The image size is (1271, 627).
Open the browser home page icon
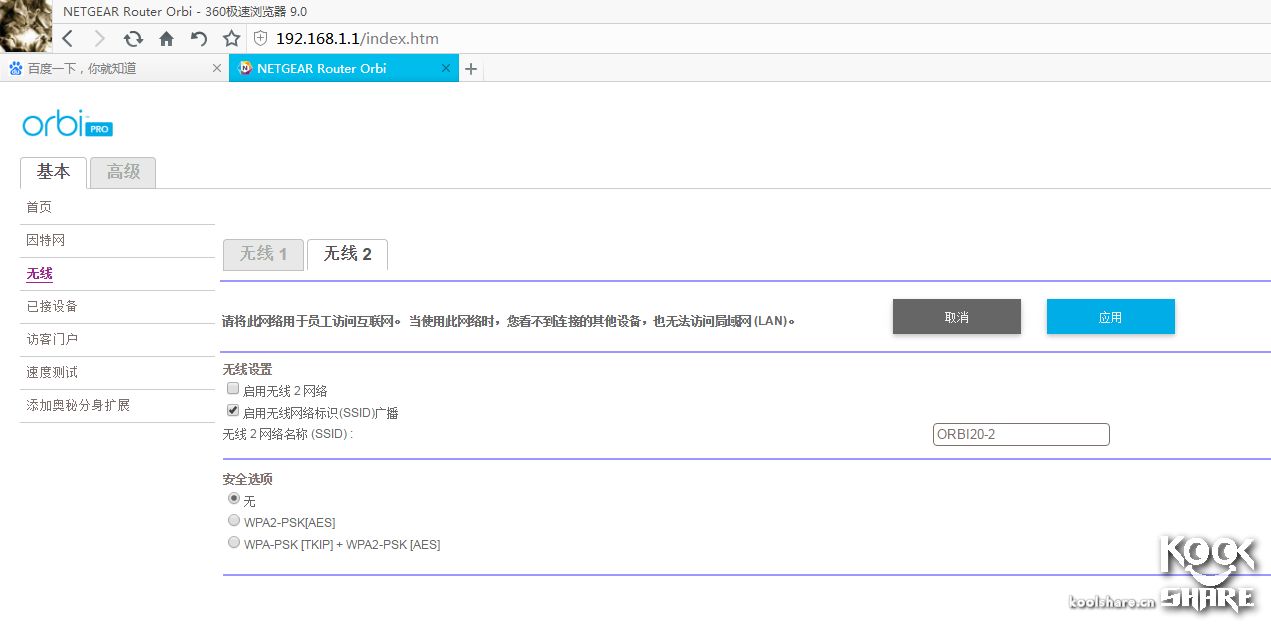click(x=166, y=39)
